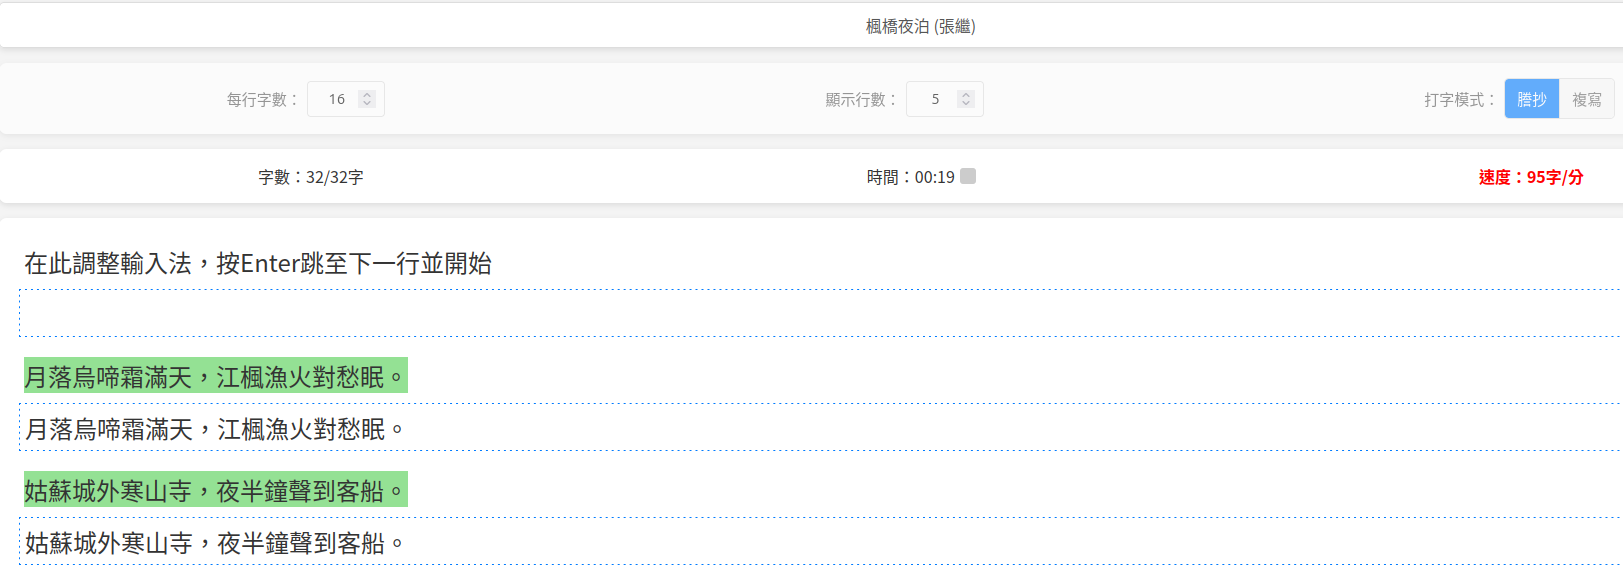
Task: Click the green highlighted 月落烏啼霜滿天 reference line
Action: [215, 376]
